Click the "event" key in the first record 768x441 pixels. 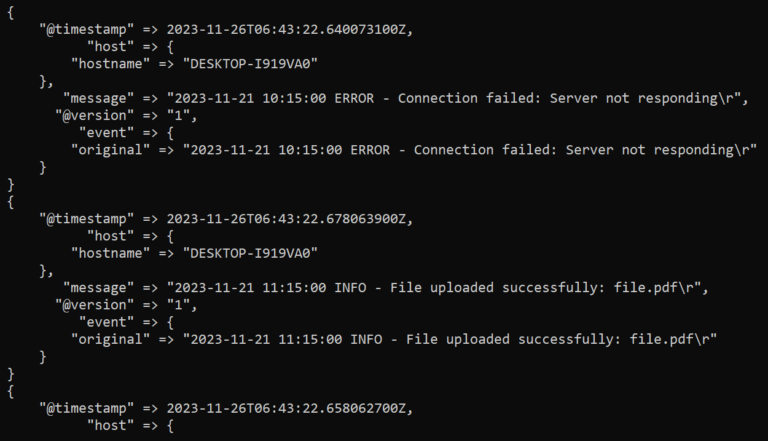[x=106, y=132]
